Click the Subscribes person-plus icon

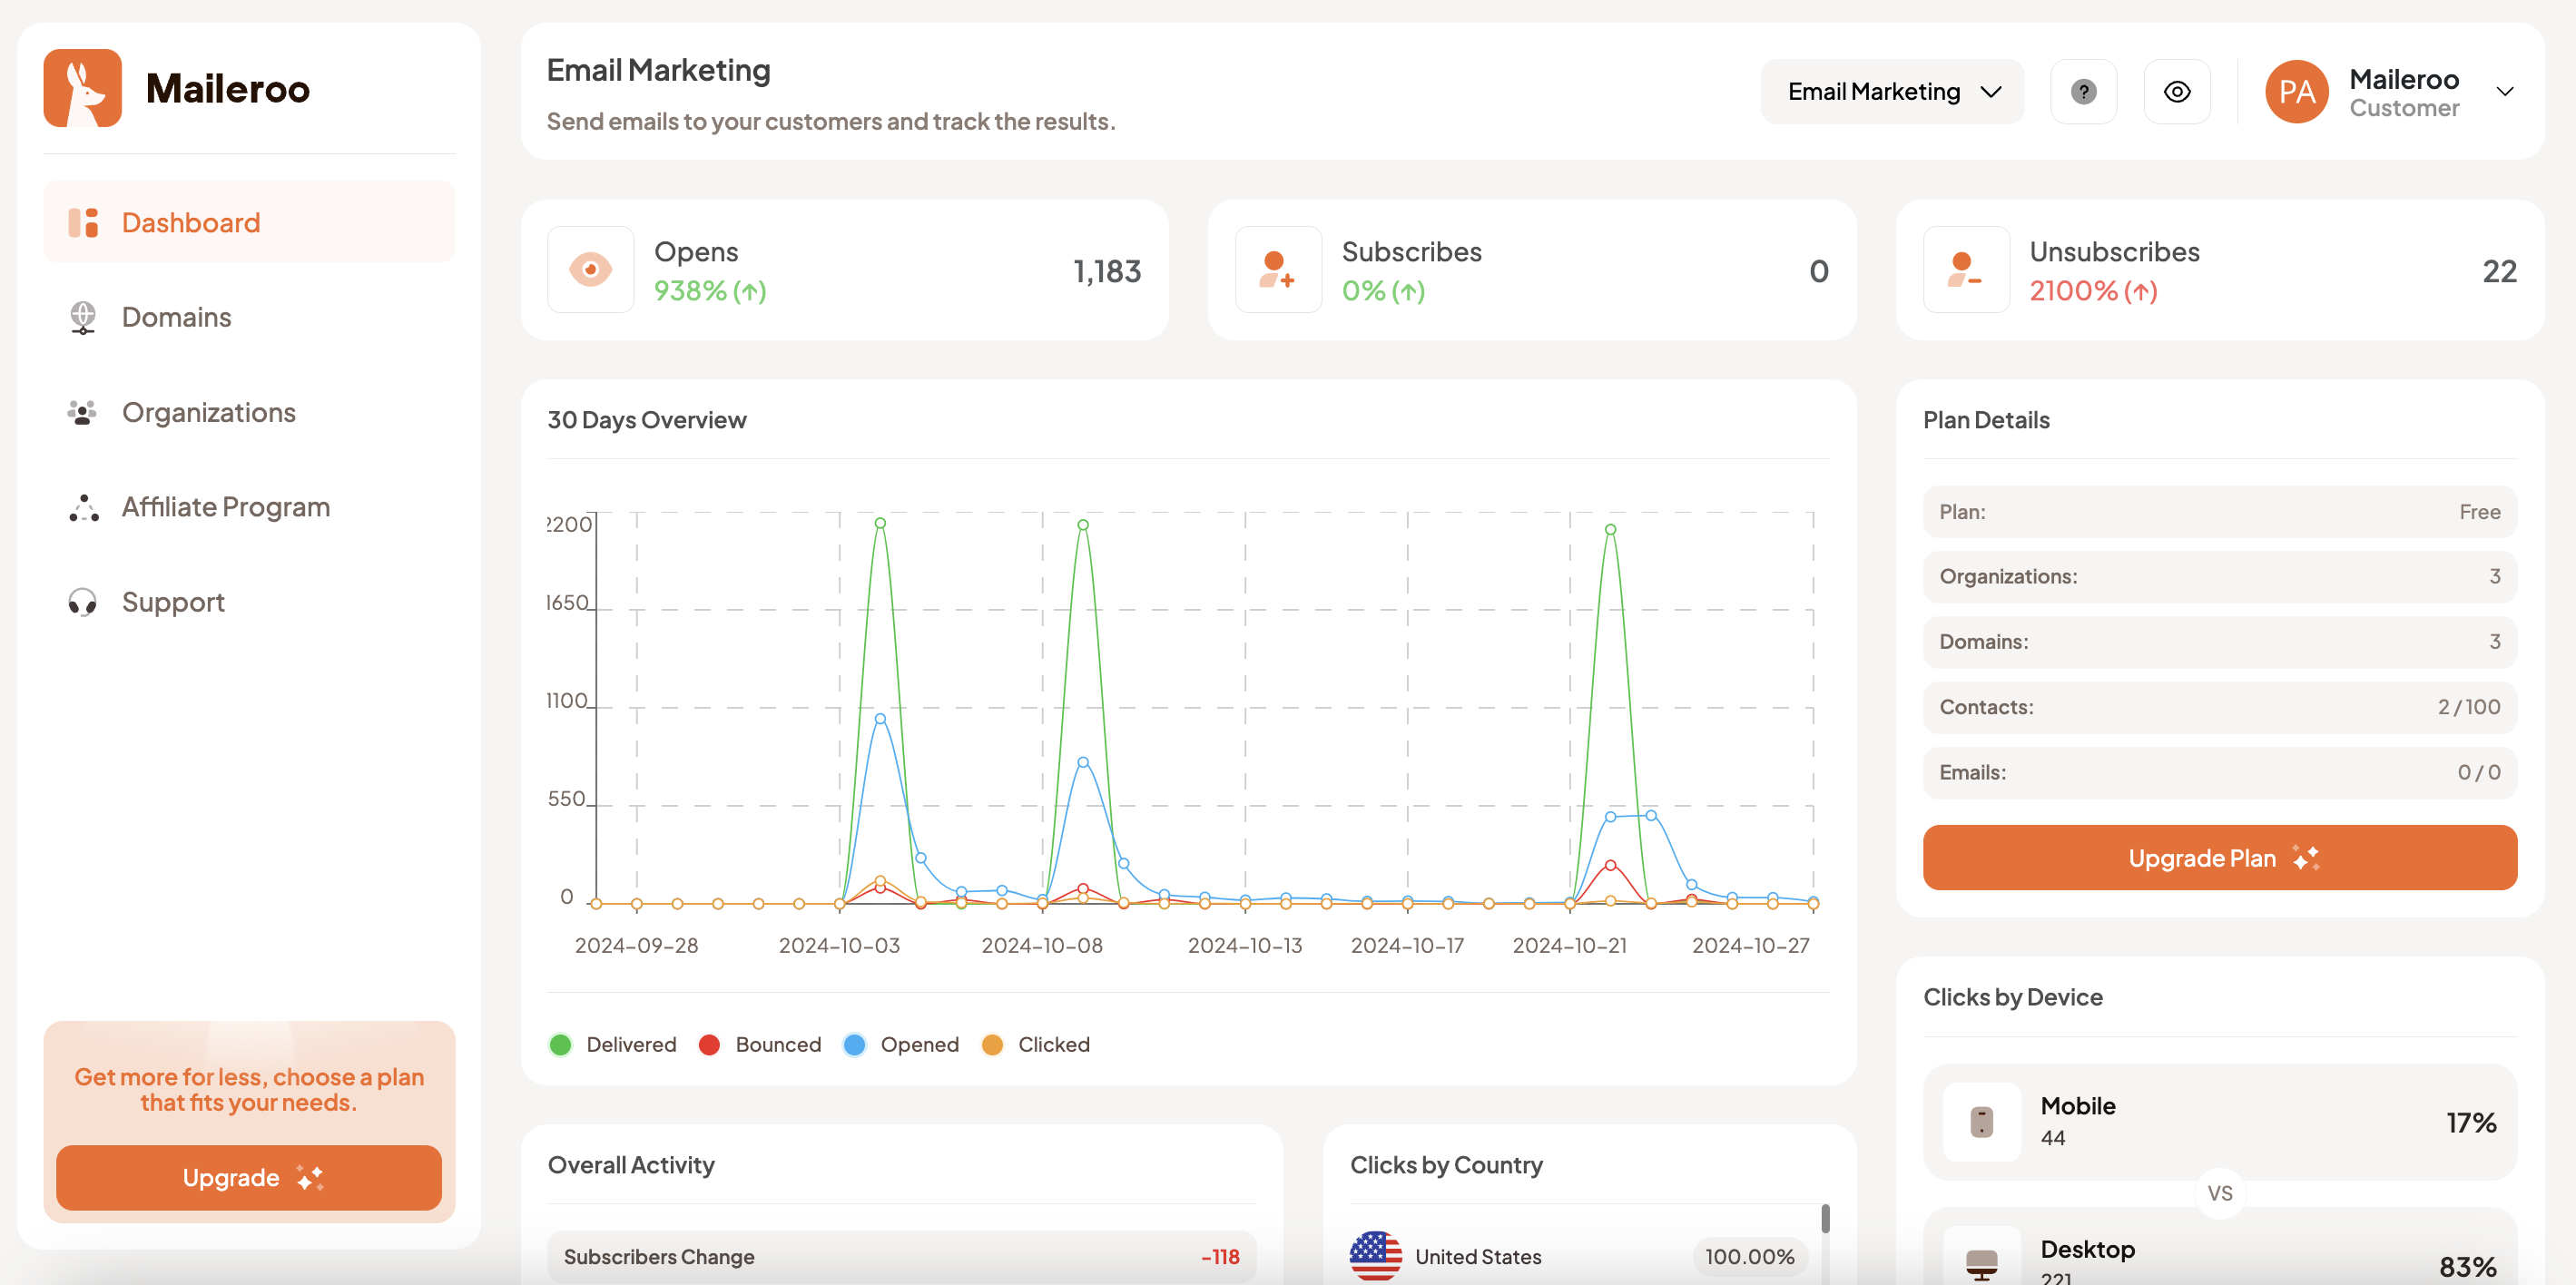(1277, 270)
